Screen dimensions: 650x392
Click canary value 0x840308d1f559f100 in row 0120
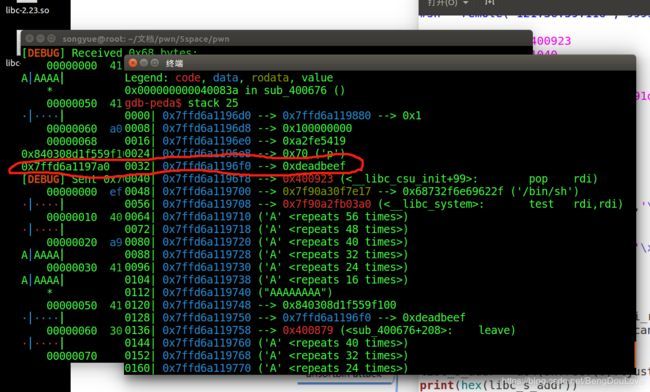click(339, 305)
